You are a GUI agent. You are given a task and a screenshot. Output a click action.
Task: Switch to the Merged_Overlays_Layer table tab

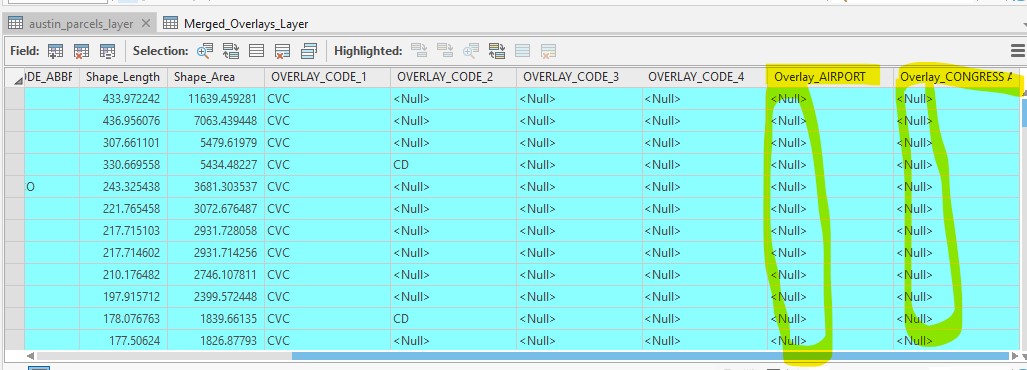(236, 24)
